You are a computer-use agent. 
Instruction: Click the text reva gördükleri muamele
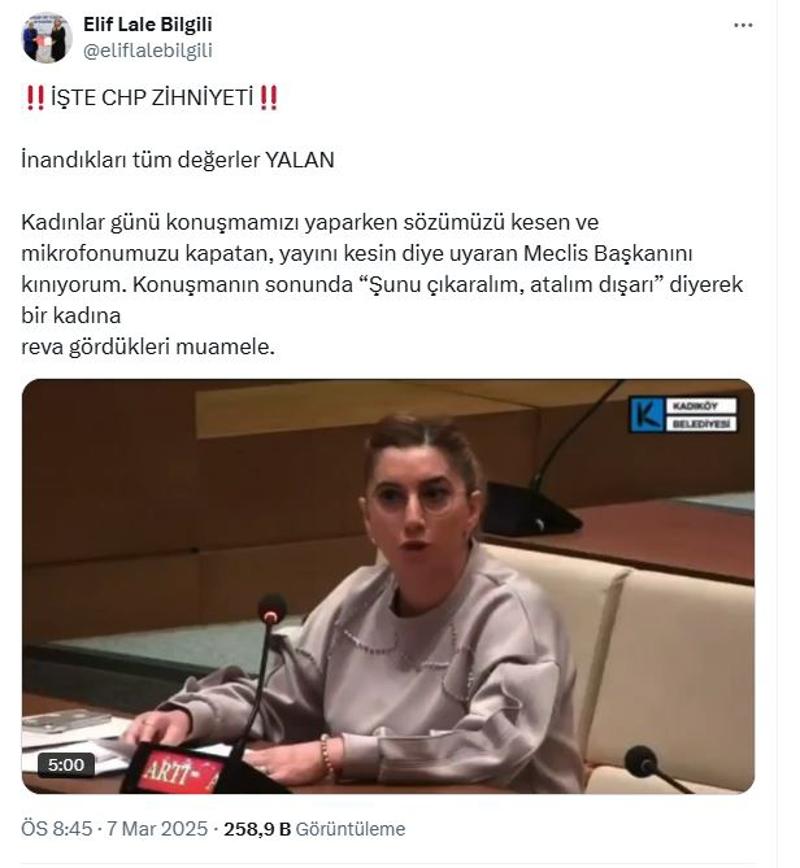click(148, 347)
